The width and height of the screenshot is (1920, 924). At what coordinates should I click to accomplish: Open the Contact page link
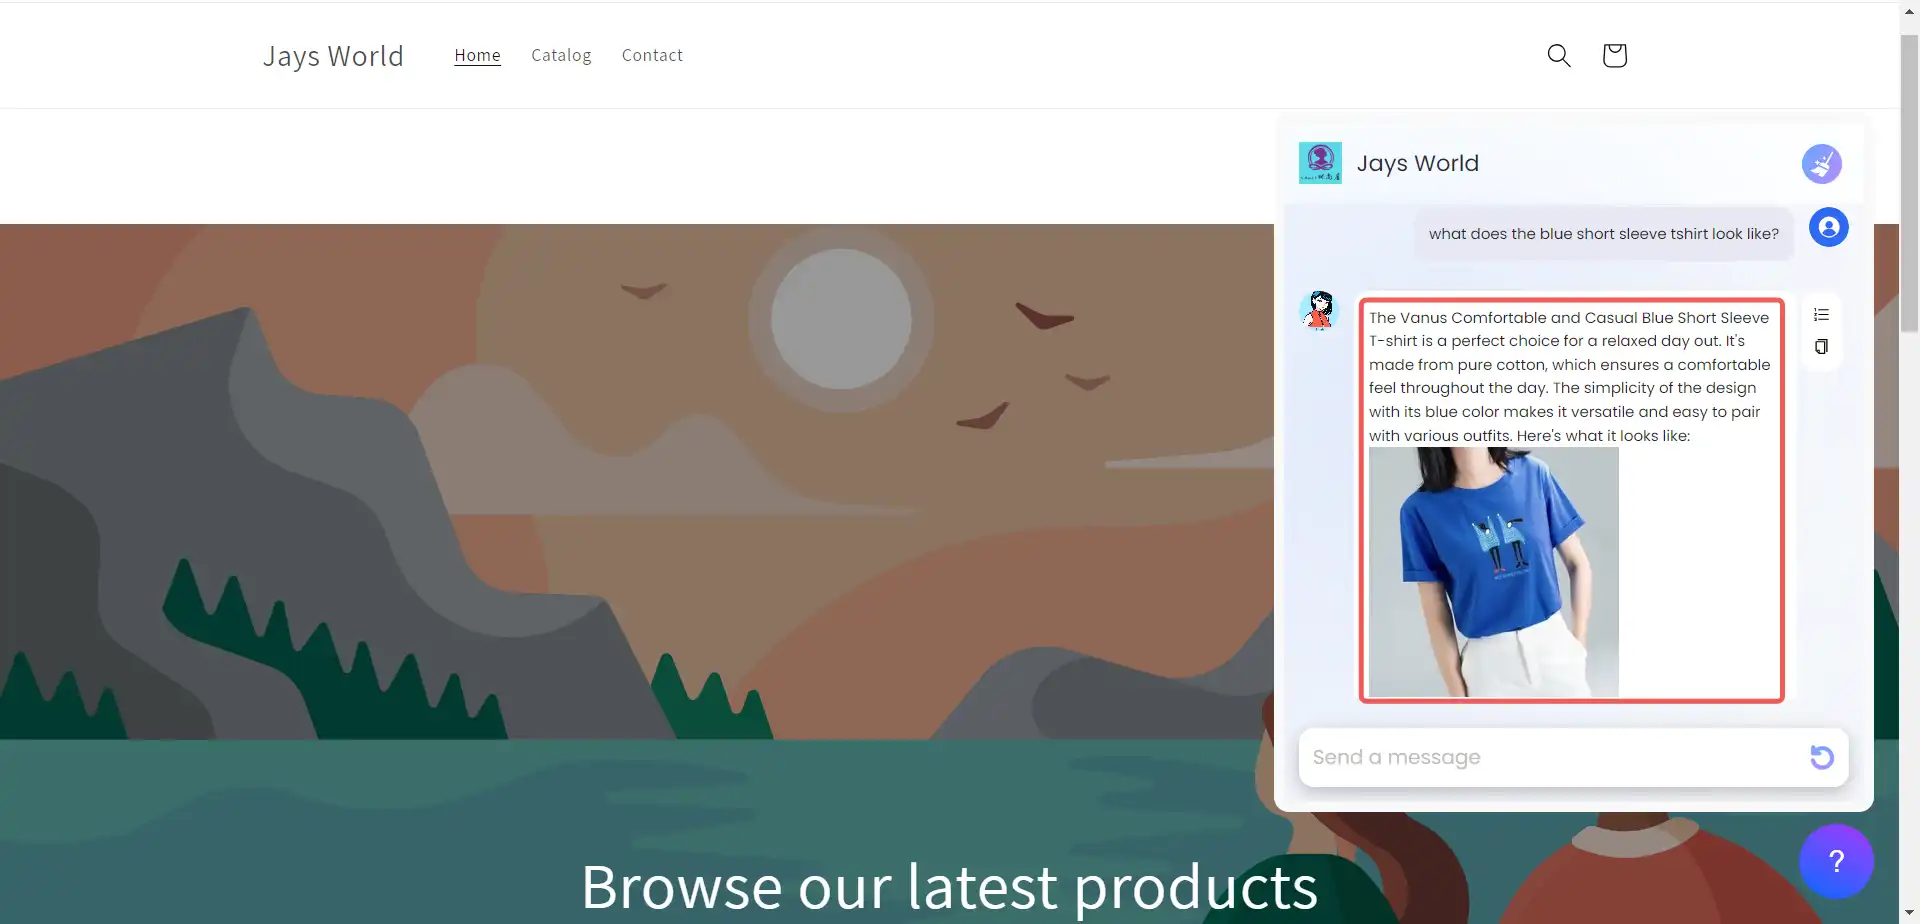(x=652, y=55)
